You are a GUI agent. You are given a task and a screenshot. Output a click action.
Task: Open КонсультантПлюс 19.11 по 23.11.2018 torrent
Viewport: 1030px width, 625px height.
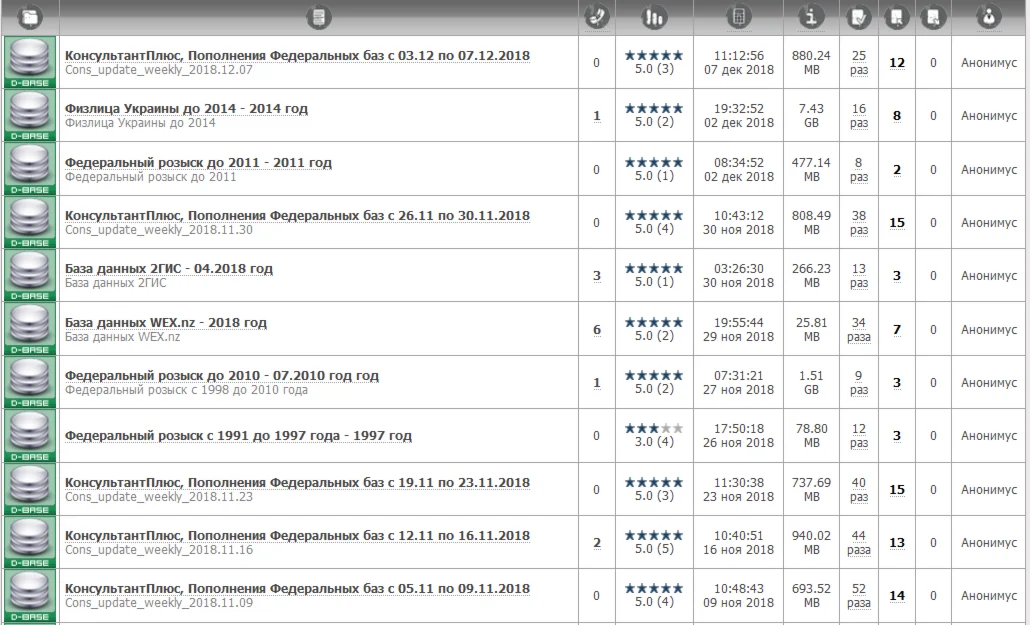[x=297, y=482]
